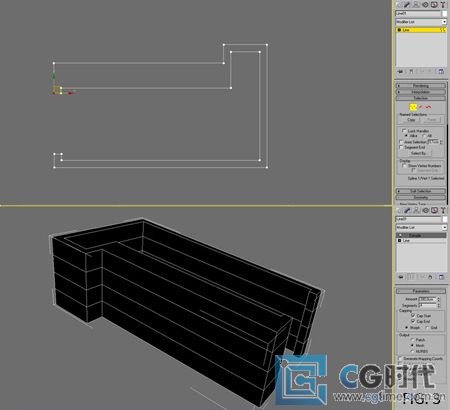Select the Alike radio button
This screenshot has height=410, width=450.
pyautogui.click(x=406, y=136)
